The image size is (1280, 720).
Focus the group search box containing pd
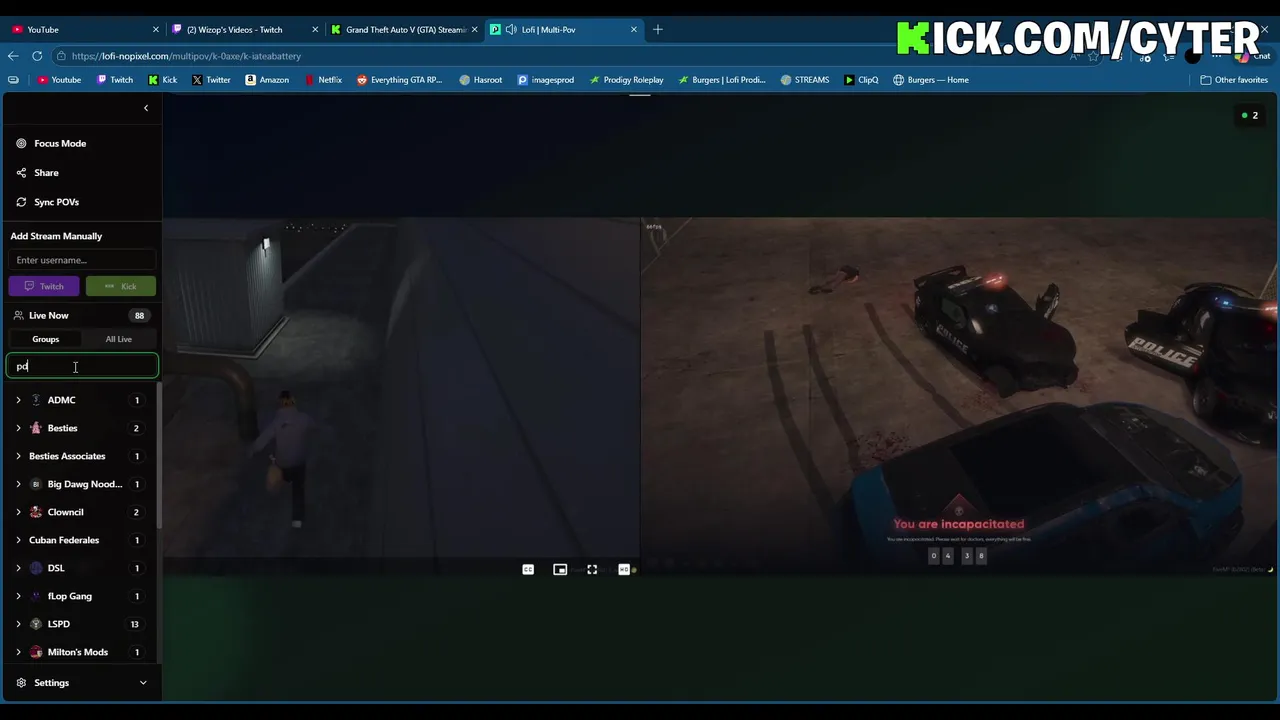click(82, 366)
